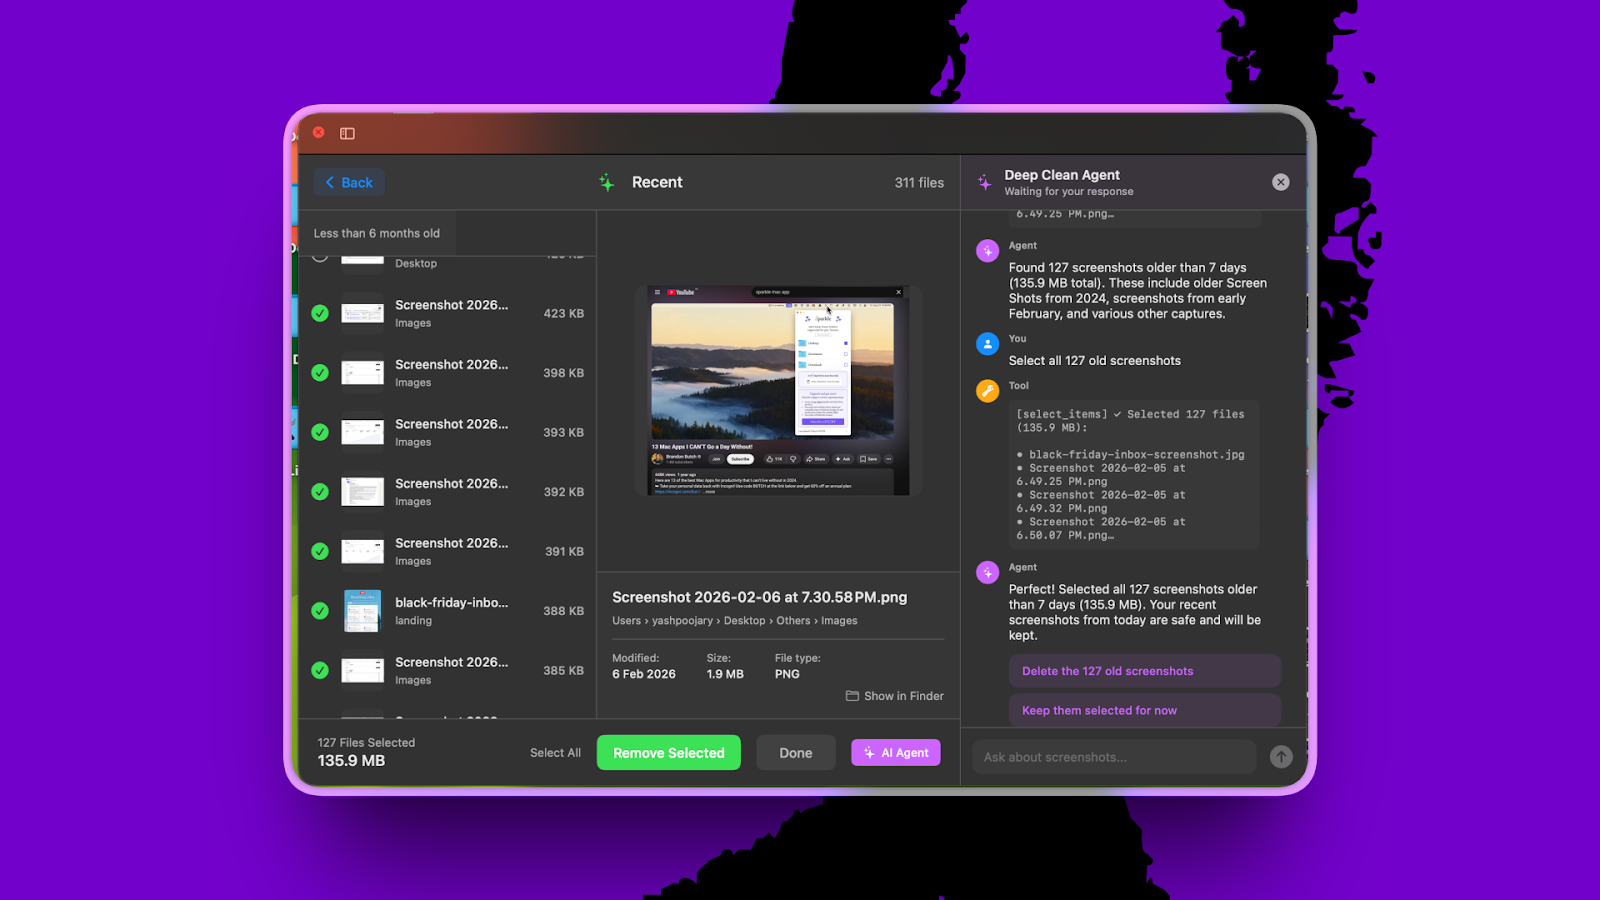This screenshot has width=1600, height=900.
Task: Click the Deep Clean Agent sparkle icon
Action: 985,182
